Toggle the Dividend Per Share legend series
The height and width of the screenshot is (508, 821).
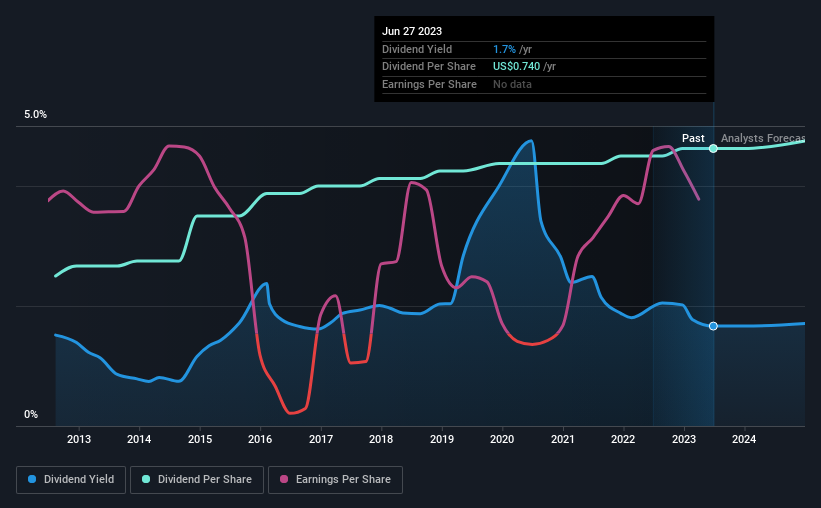[x=197, y=480]
